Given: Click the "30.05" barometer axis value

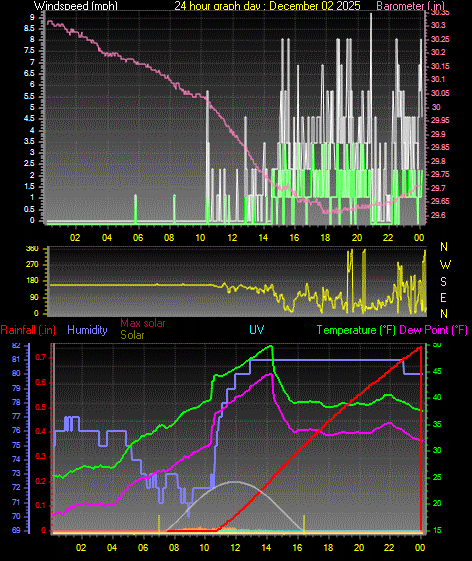Looking at the screenshot, I should click(x=440, y=93).
